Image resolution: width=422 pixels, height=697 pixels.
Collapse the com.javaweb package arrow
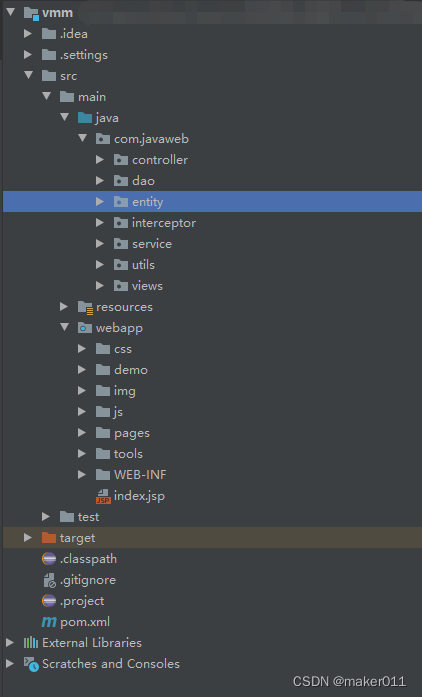tap(82, 138)
